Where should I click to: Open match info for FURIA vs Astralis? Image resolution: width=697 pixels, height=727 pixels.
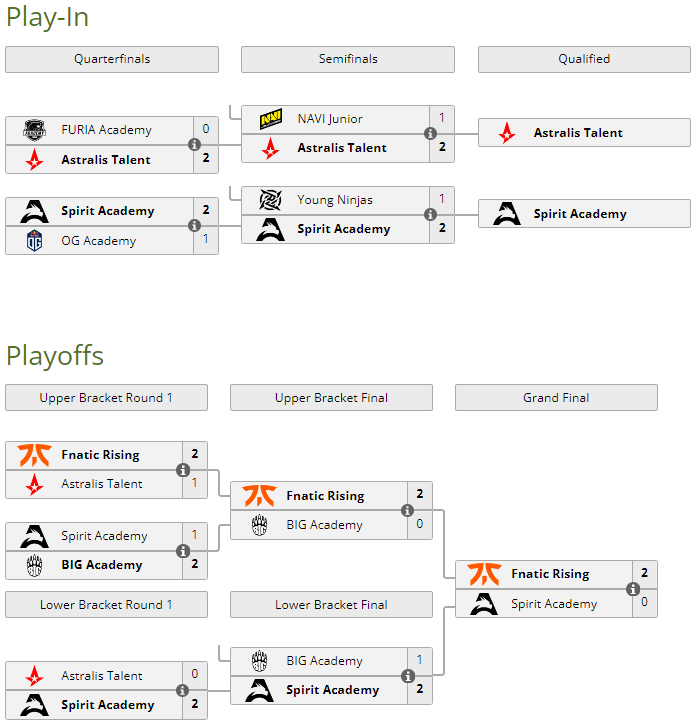[x=195, y=145]
